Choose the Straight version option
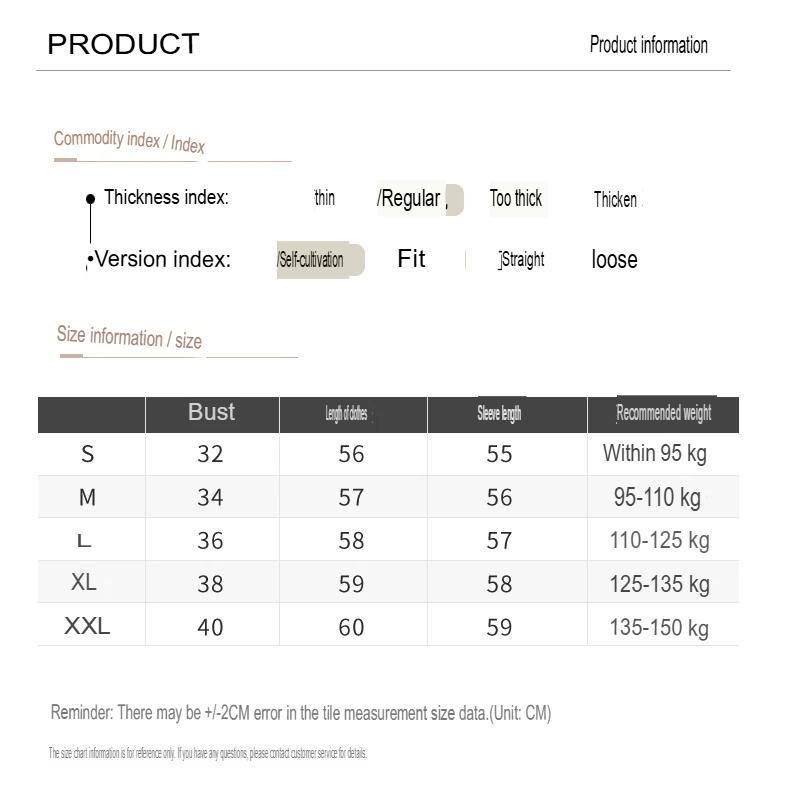 (522, 260)
